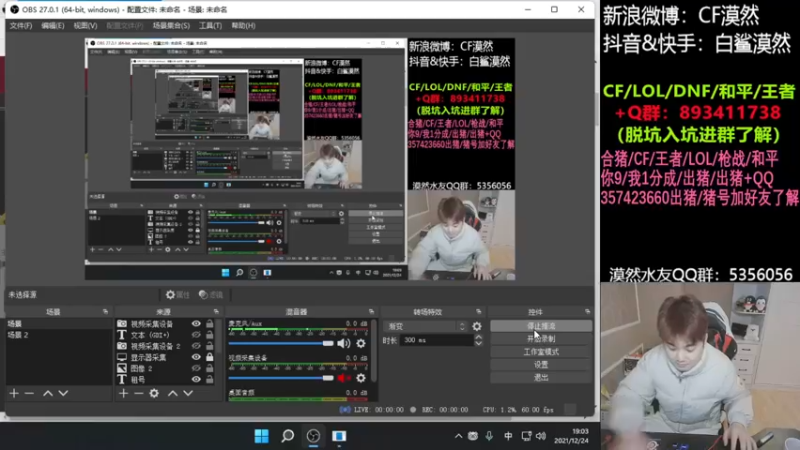The width and height of the screenshot is (800, 450).
Task: Click the 滤镜 button above panels
Action: tap(211, 294)
